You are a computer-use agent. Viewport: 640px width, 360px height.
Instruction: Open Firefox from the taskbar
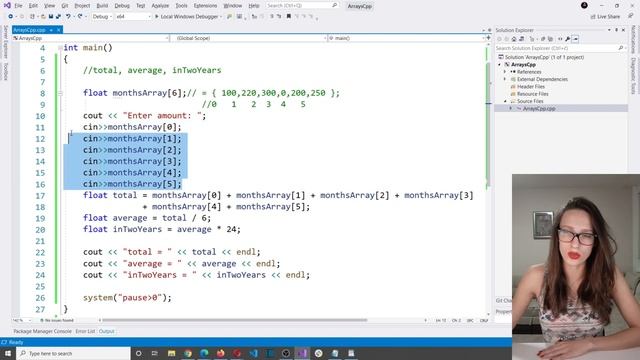pyautogui.click(x=220, y=353)
